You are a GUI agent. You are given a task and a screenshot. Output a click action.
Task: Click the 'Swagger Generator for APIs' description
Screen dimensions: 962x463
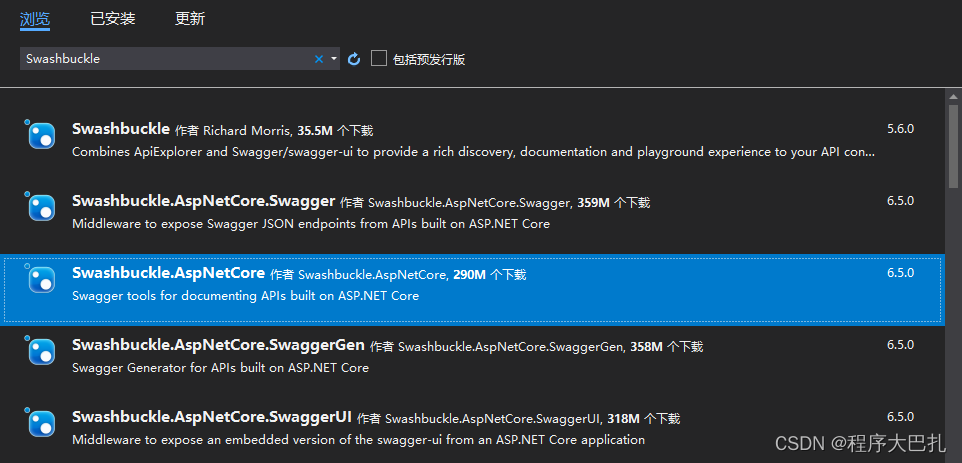tap(220, 368)
